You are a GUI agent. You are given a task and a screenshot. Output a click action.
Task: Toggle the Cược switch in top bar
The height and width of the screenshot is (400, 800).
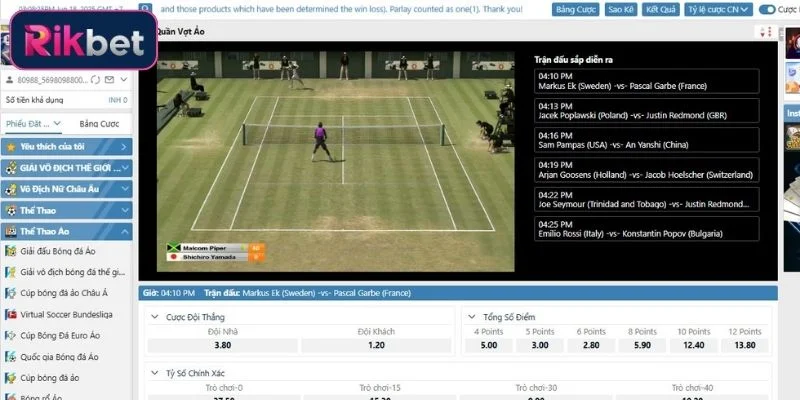(x=767, y=9)
